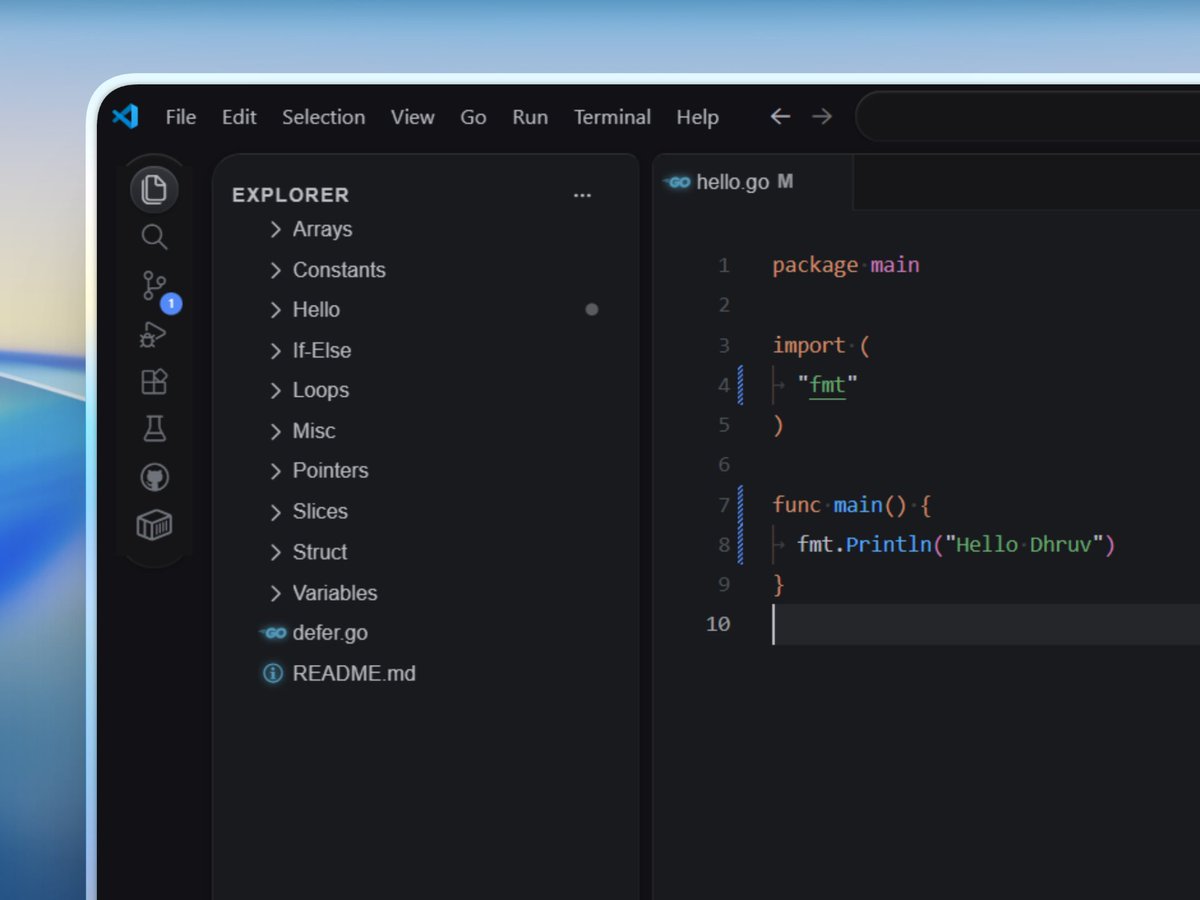This screenshot has width=1200, height=900.
Task: Click the M modified marker on tab
Action: 785,182
